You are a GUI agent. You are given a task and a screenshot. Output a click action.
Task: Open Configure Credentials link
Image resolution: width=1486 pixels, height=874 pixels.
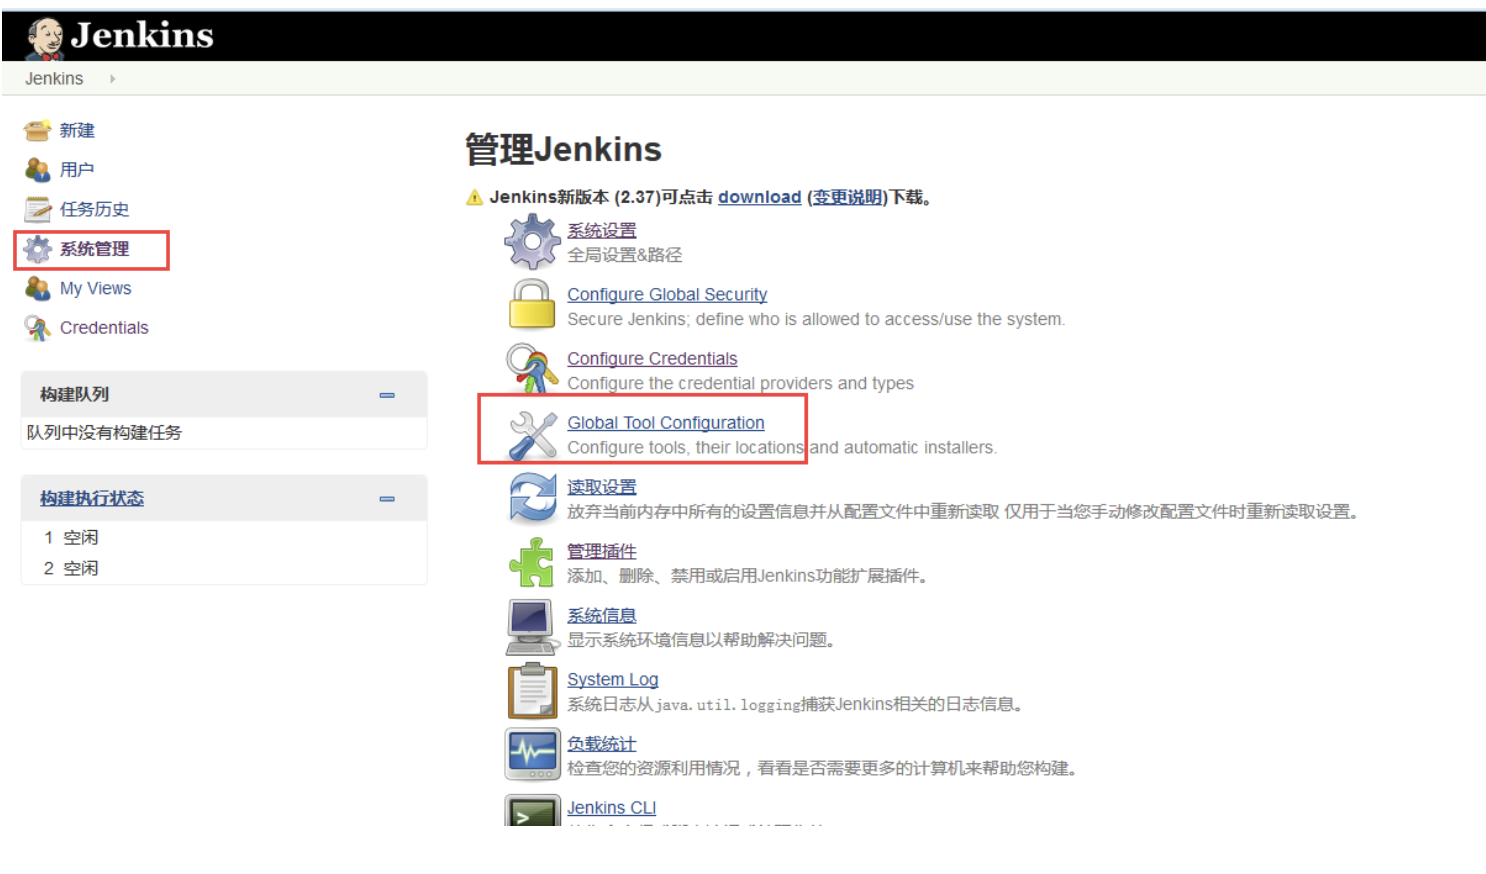click(652, 359)
